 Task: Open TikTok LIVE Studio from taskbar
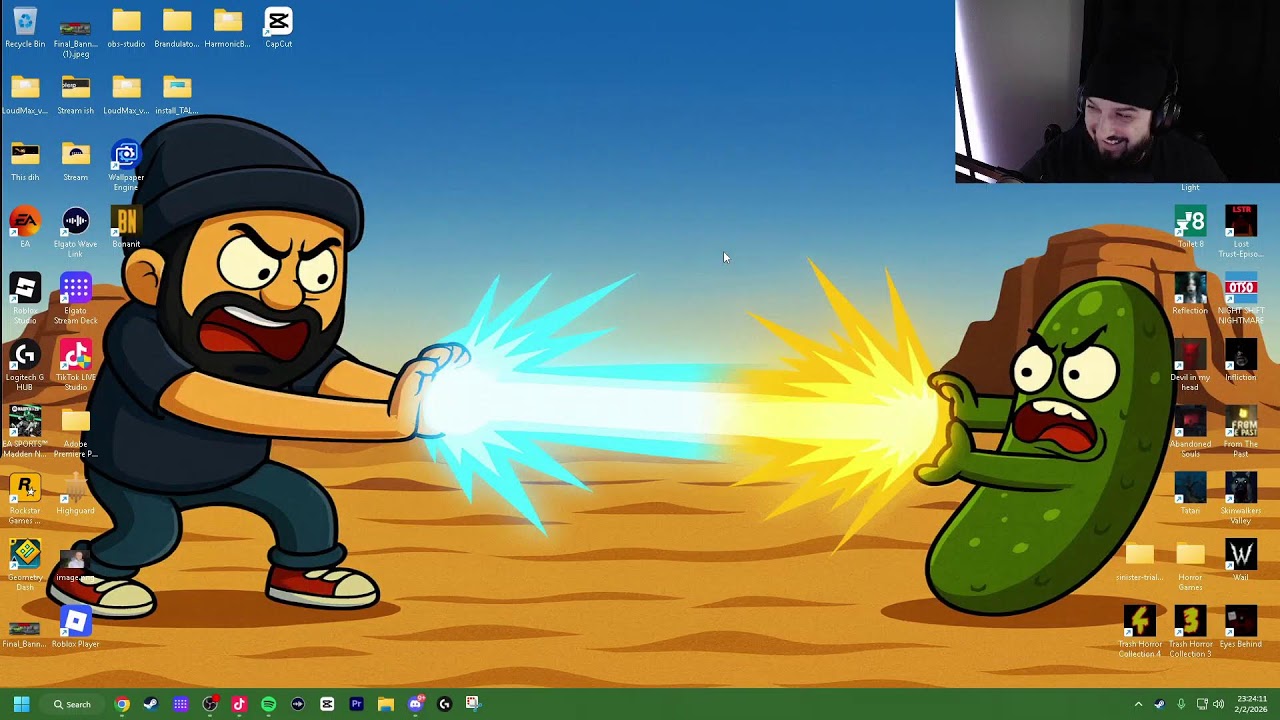tap(239, 704)
